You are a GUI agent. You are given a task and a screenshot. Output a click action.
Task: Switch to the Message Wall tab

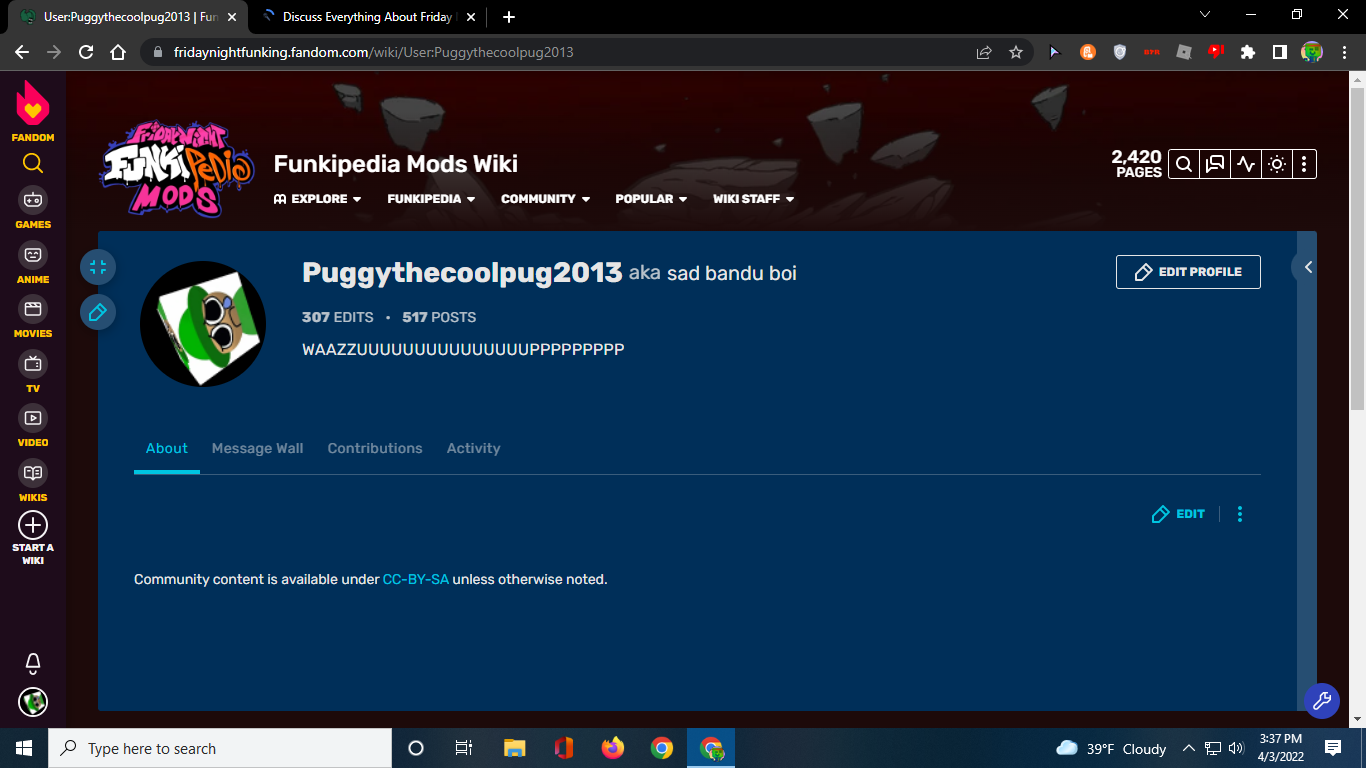pos(257,448)
